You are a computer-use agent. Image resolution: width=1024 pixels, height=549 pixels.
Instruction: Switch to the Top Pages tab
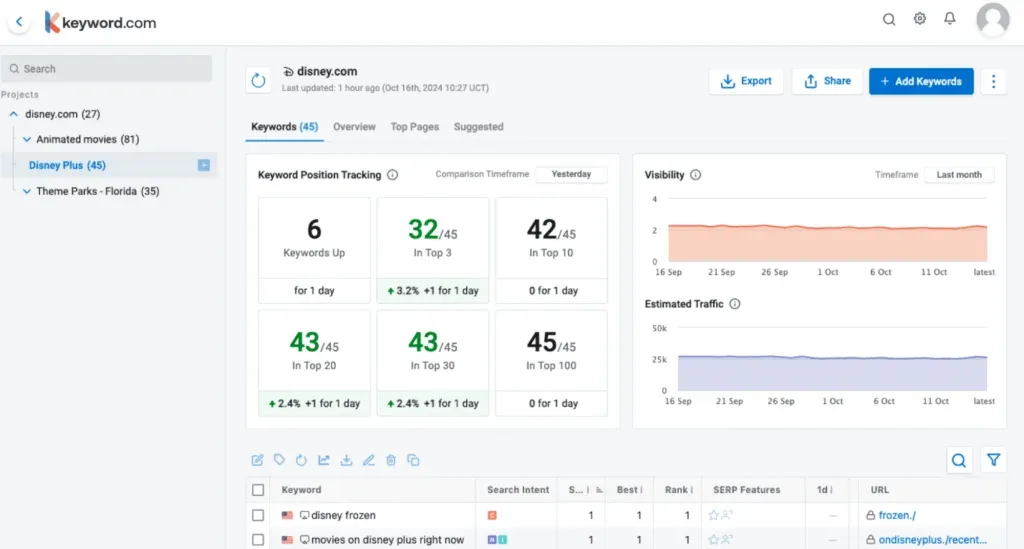tap(415, 127)
